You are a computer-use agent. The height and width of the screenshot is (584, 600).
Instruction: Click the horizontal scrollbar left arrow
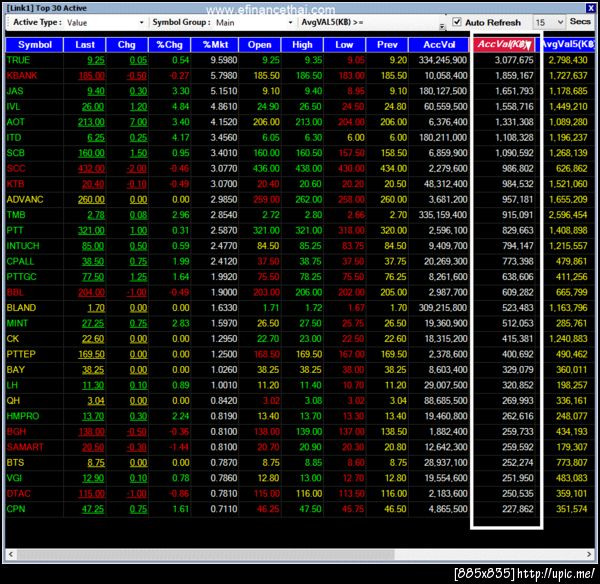click(11, 554)
